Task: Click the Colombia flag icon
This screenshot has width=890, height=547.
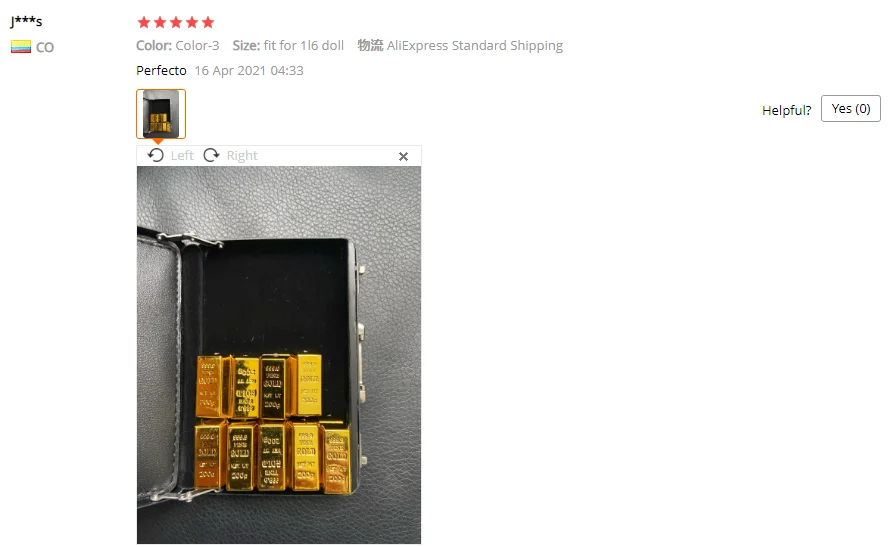Action: click(x=21, y=47)
